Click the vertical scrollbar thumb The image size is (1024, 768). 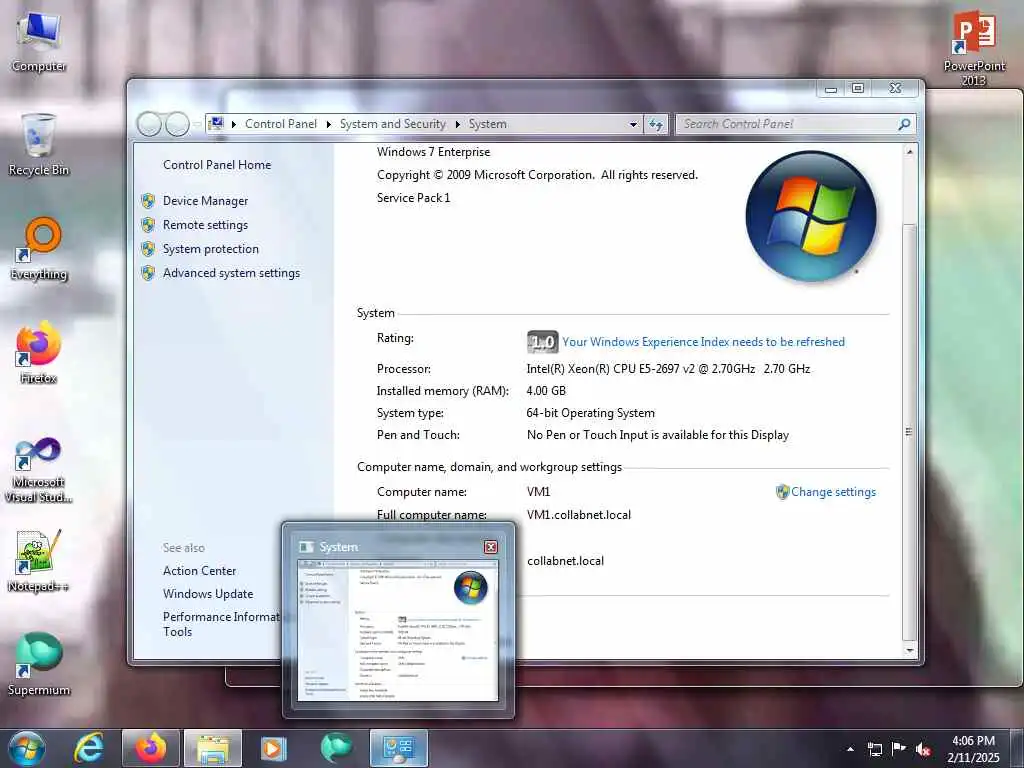pyautogui.click(x=909, y=432)
